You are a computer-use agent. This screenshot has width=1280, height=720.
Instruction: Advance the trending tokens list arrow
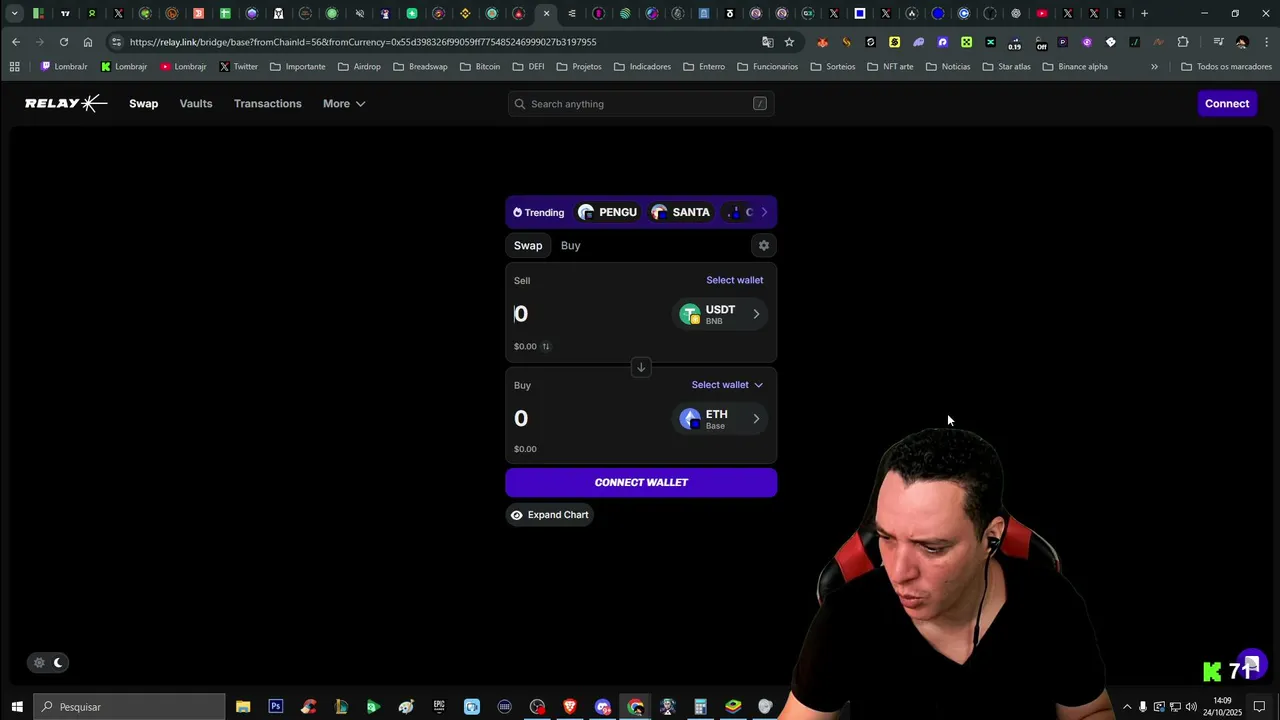click(x=764, y=212)
